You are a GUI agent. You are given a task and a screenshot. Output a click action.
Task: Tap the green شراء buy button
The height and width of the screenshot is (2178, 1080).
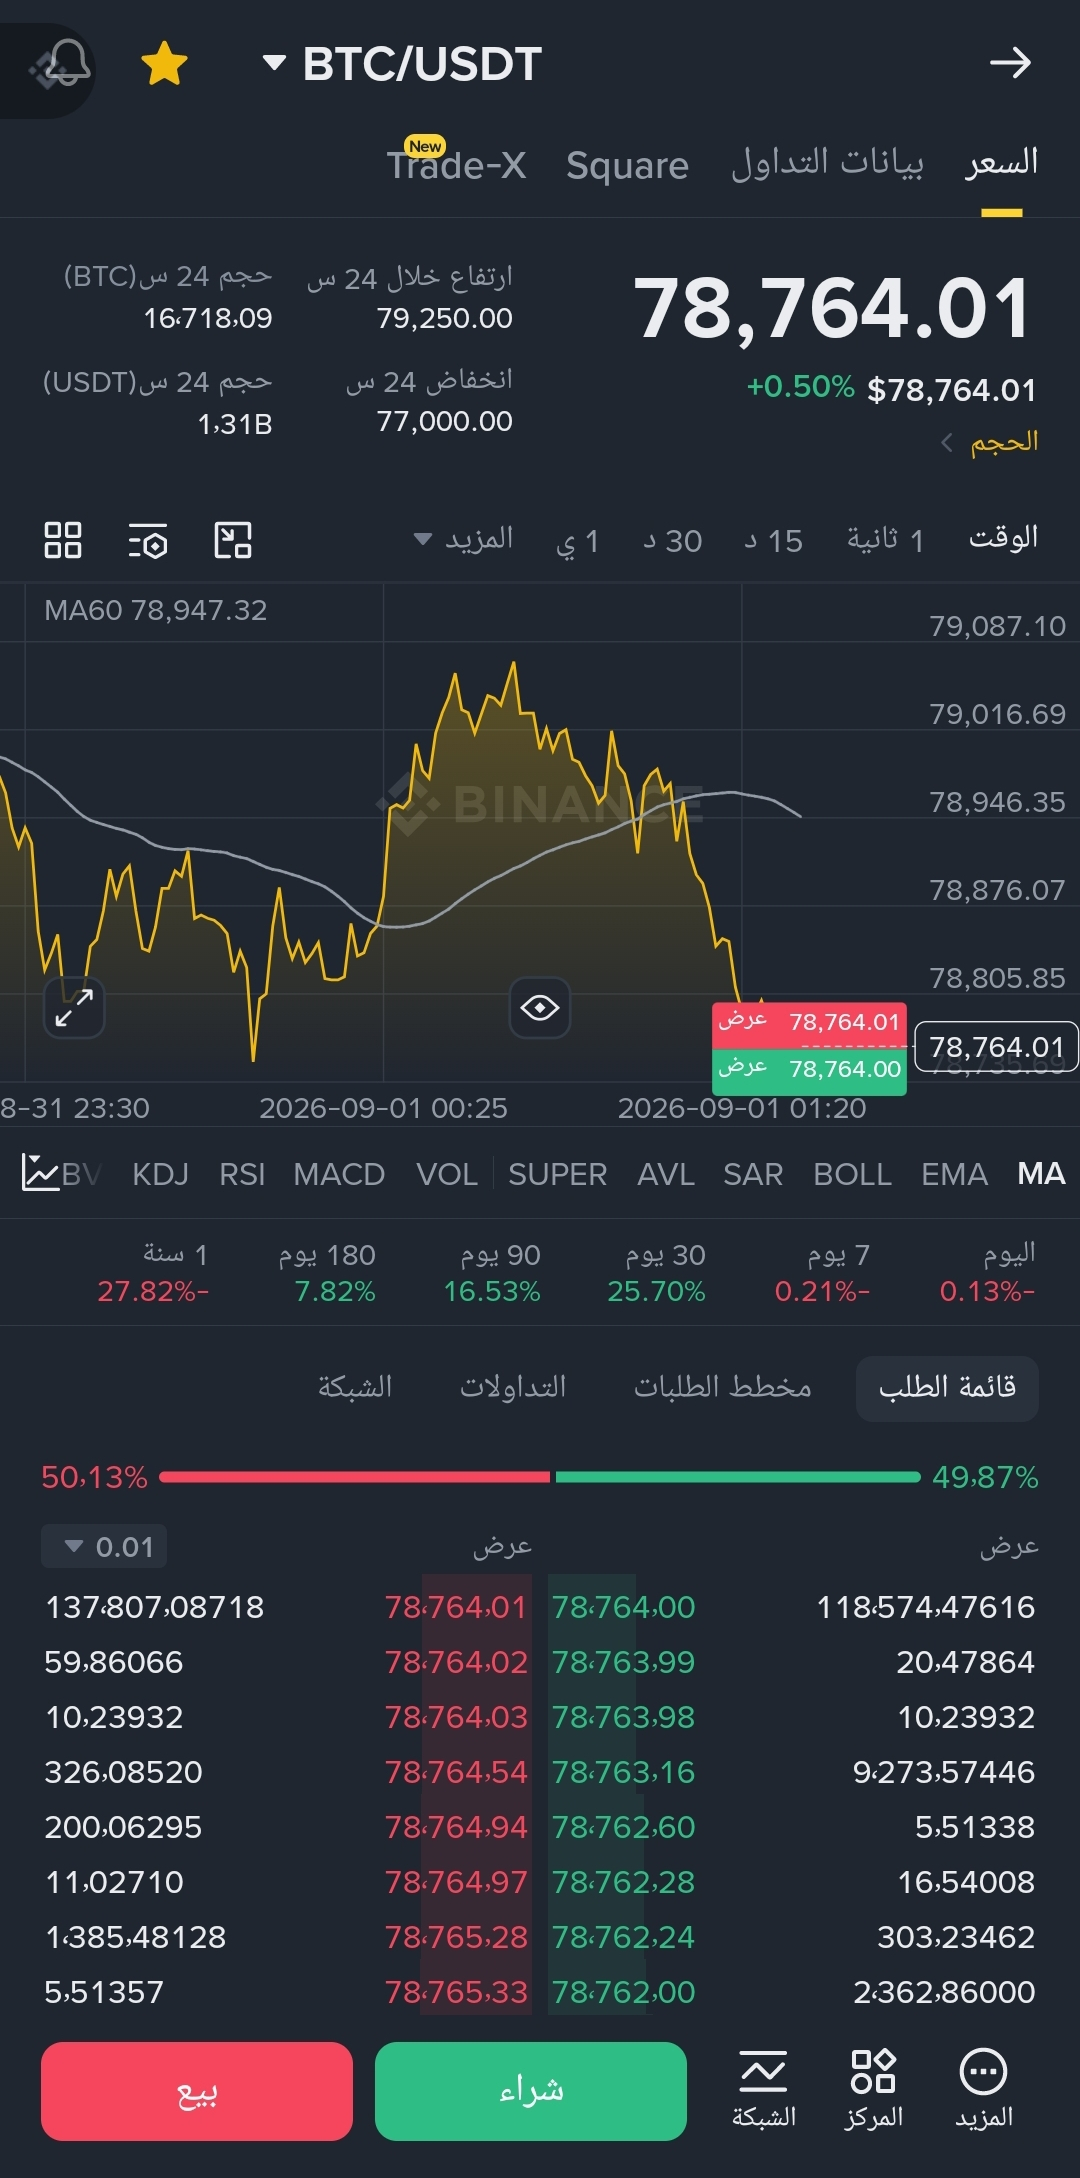point(531,2091)
